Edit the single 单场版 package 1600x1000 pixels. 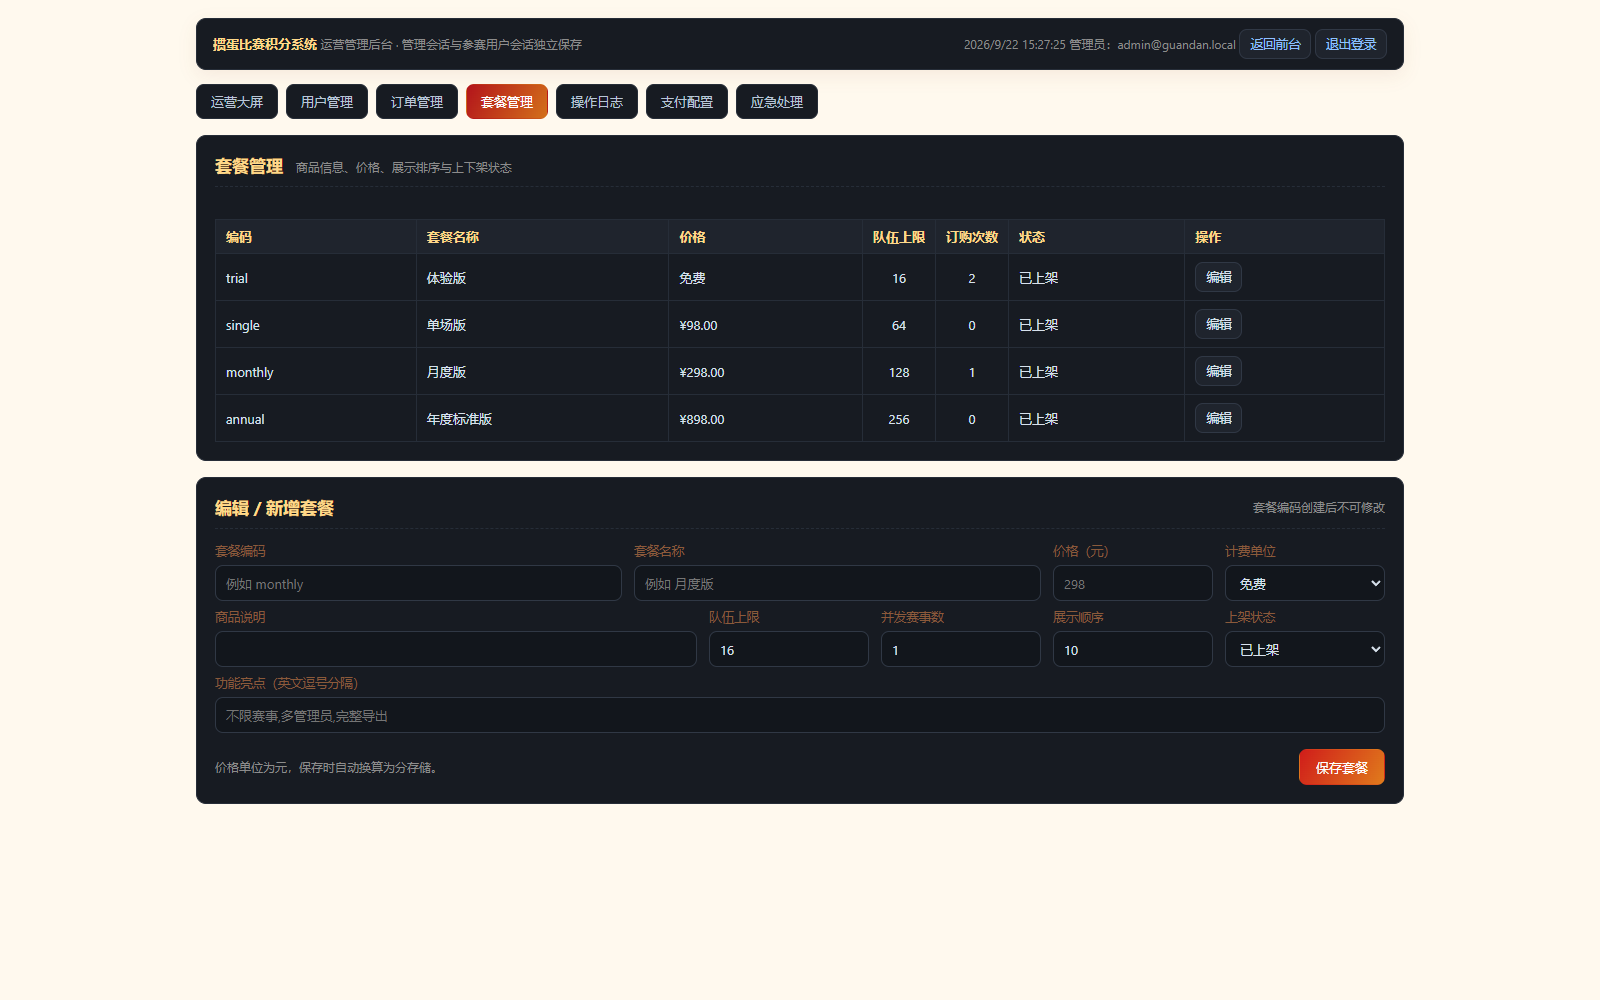pyautogui.click(x=1218, y=324)
